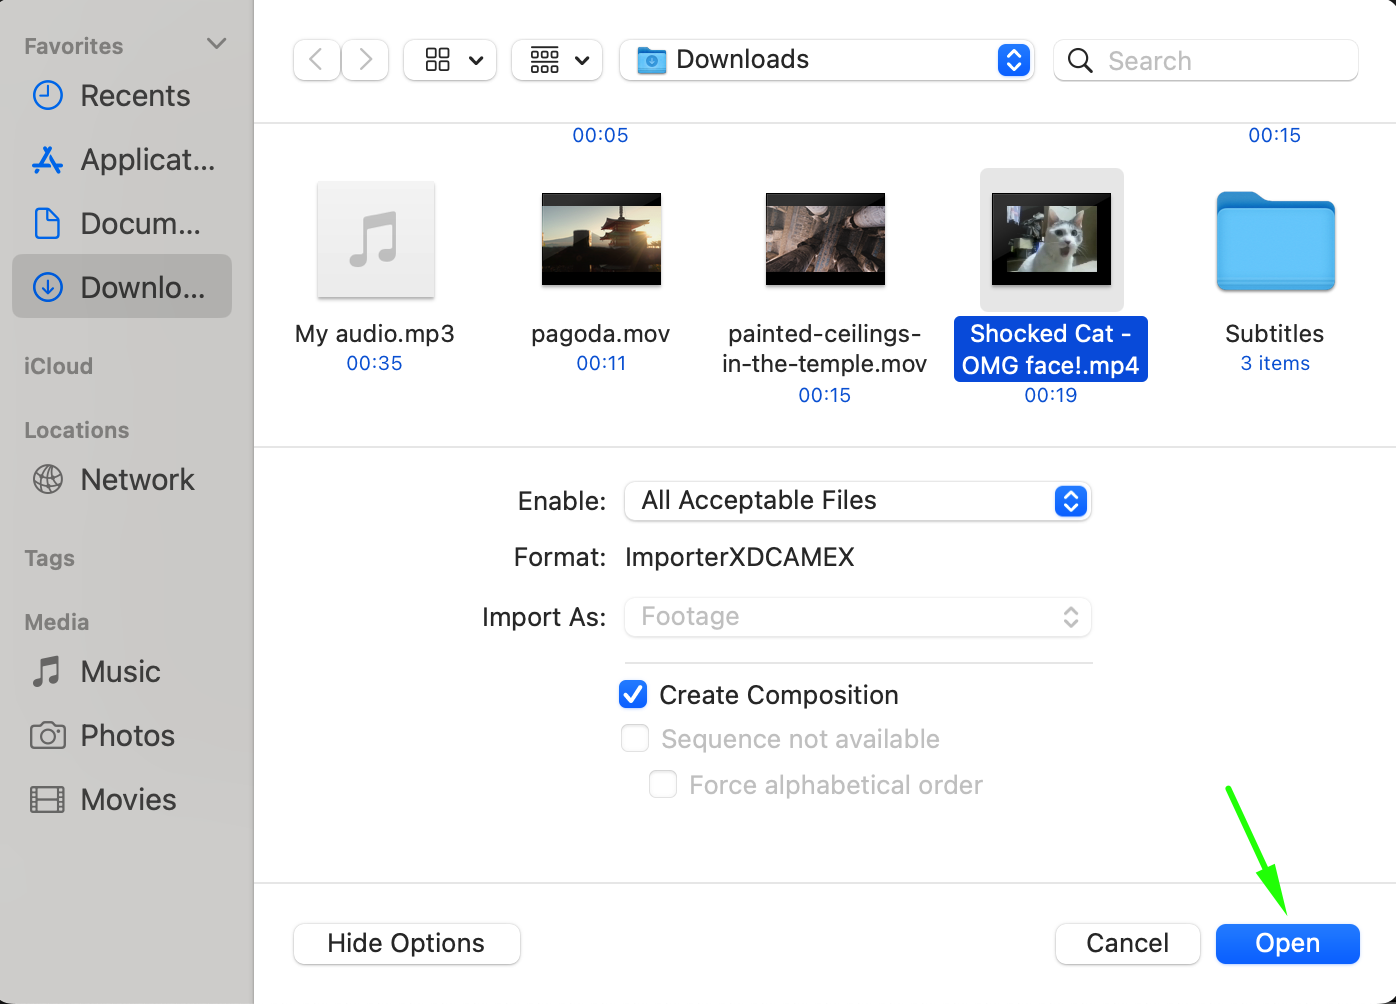Click the back navigation arrow
1396x1004 pixels.
click(316, 60)
